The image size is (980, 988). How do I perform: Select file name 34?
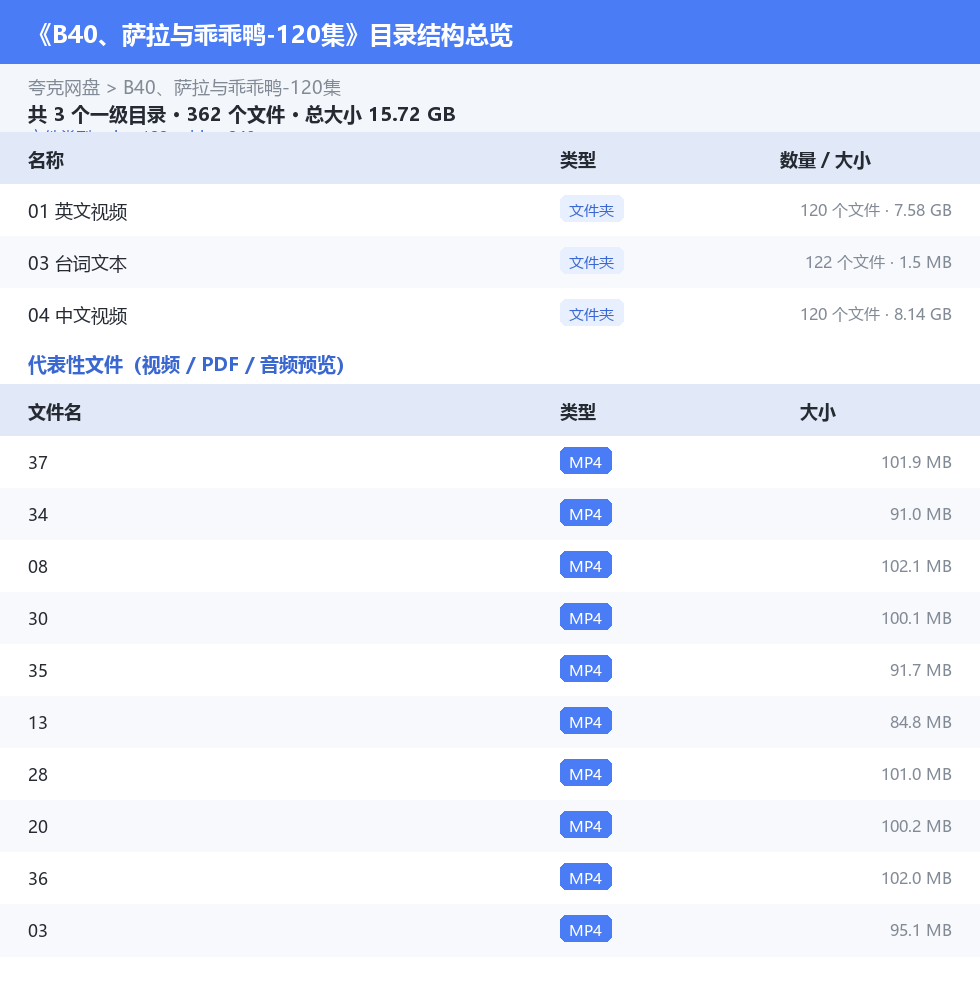tap(38, 515)
